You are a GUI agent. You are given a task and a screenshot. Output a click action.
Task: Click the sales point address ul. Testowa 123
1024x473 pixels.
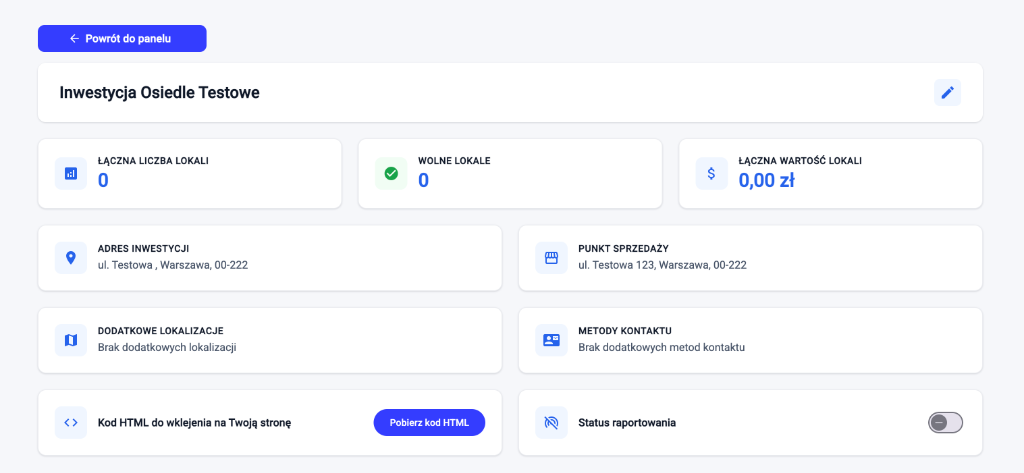coord(662,266)
